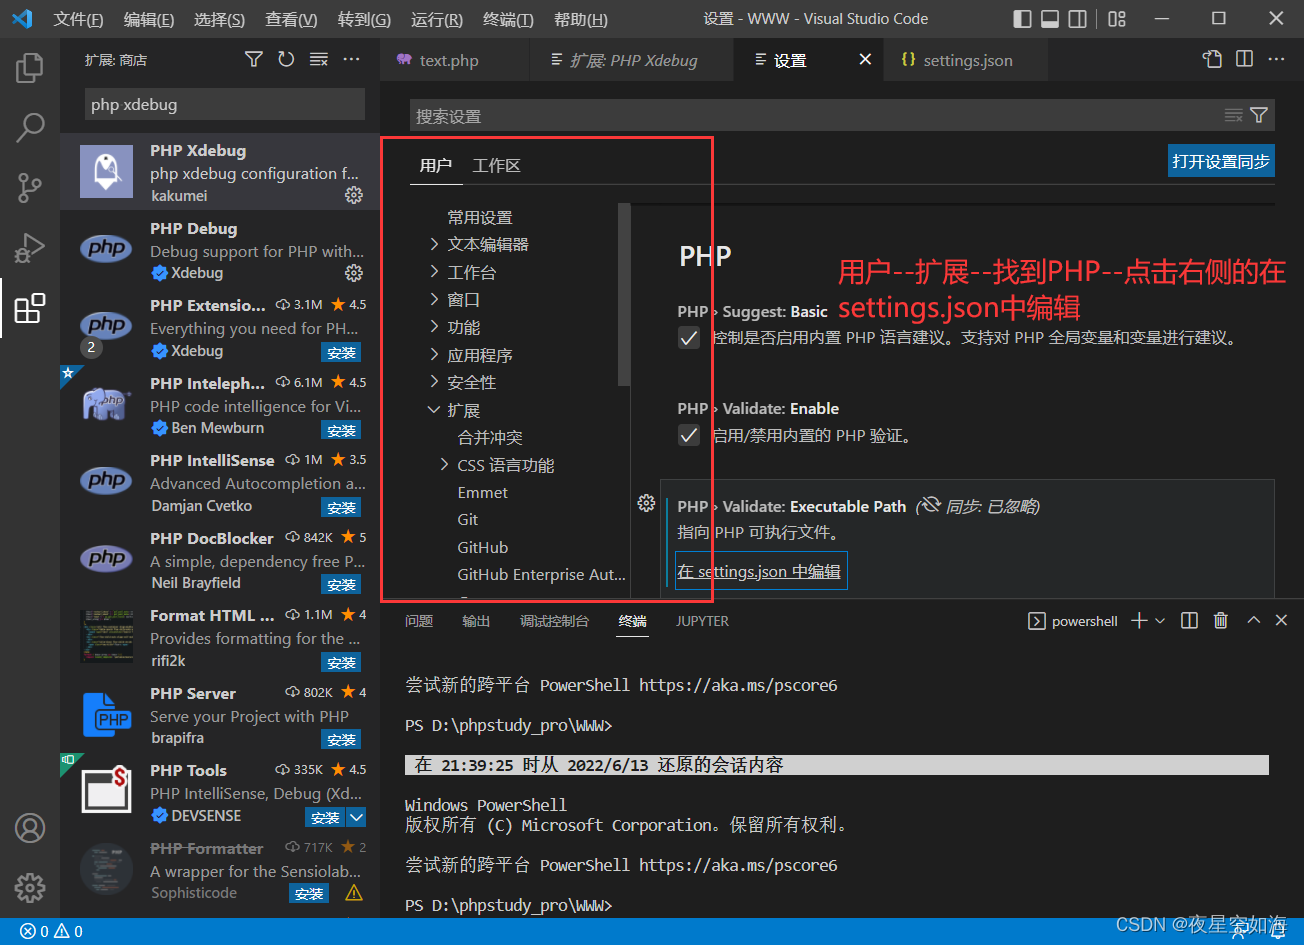
Task: Click the 在 settings.json 中编辑 link
Action: click(759, 572)
